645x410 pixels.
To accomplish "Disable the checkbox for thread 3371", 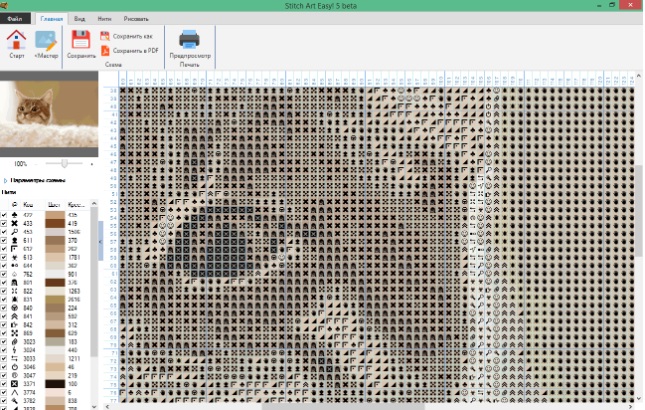I will (x=4, y=383).
